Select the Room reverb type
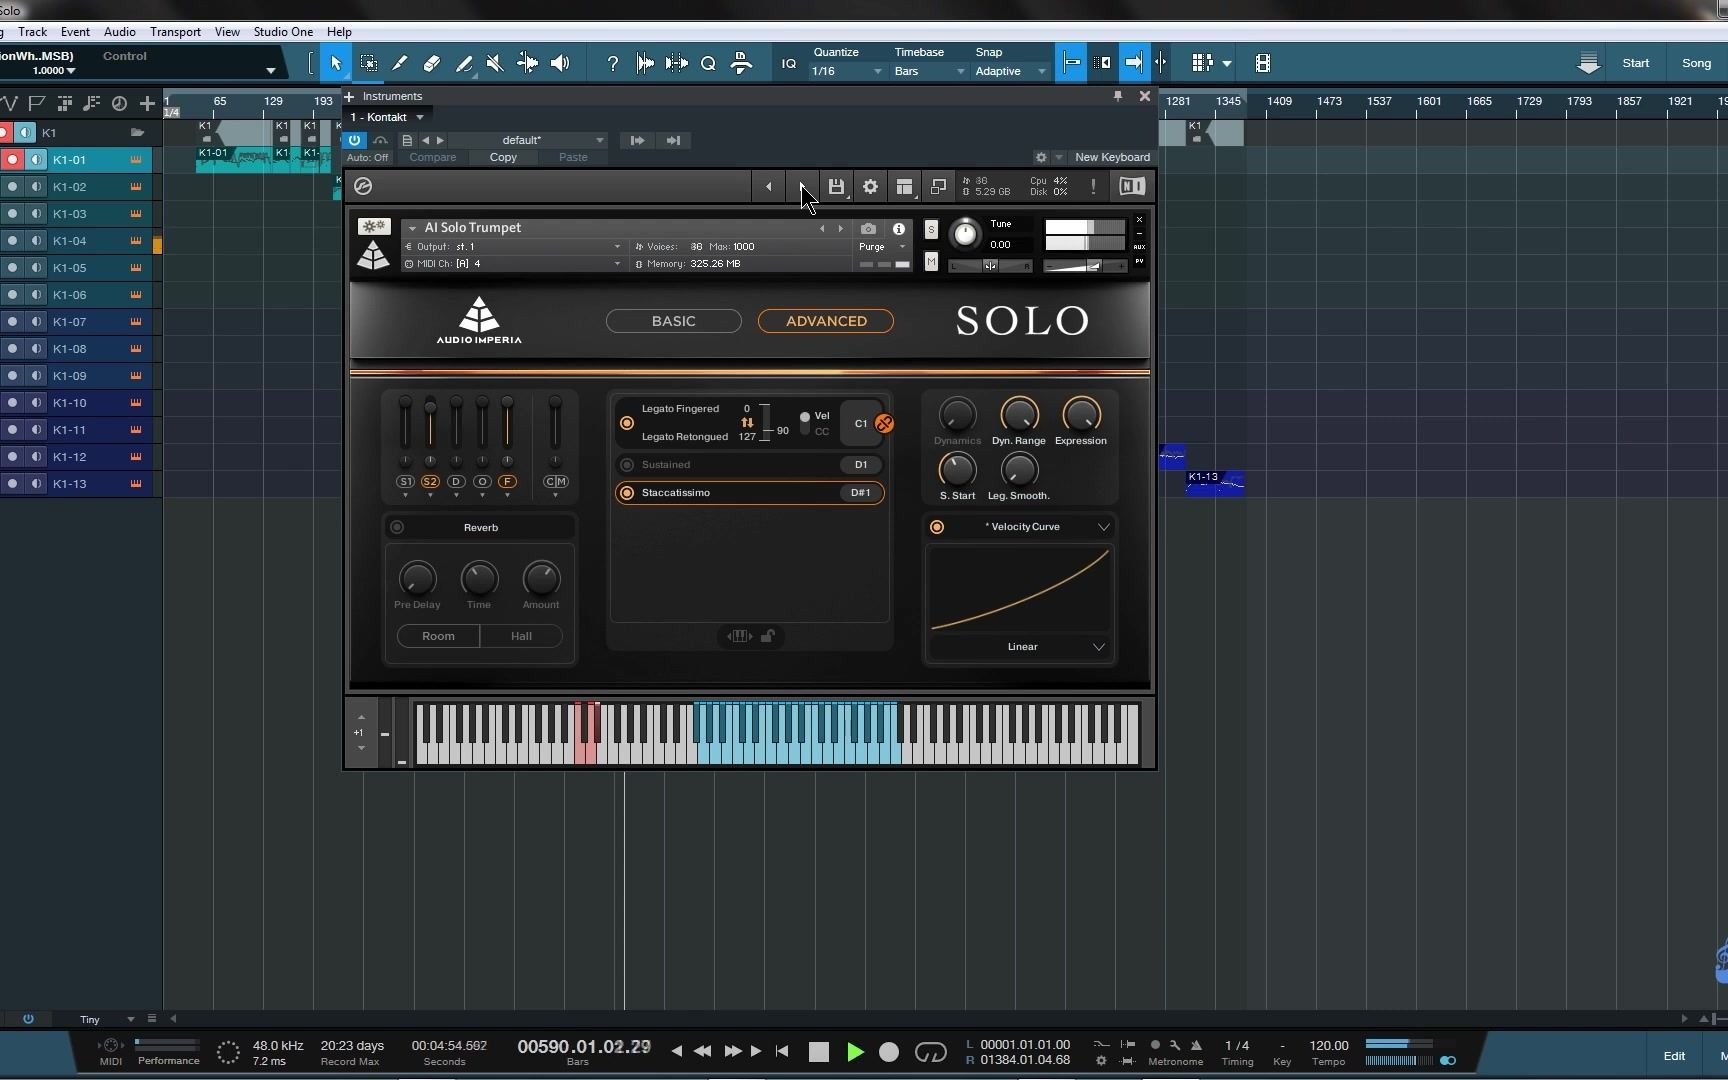This screenshot has width=1728, height=1080. (x=438, y=636)
